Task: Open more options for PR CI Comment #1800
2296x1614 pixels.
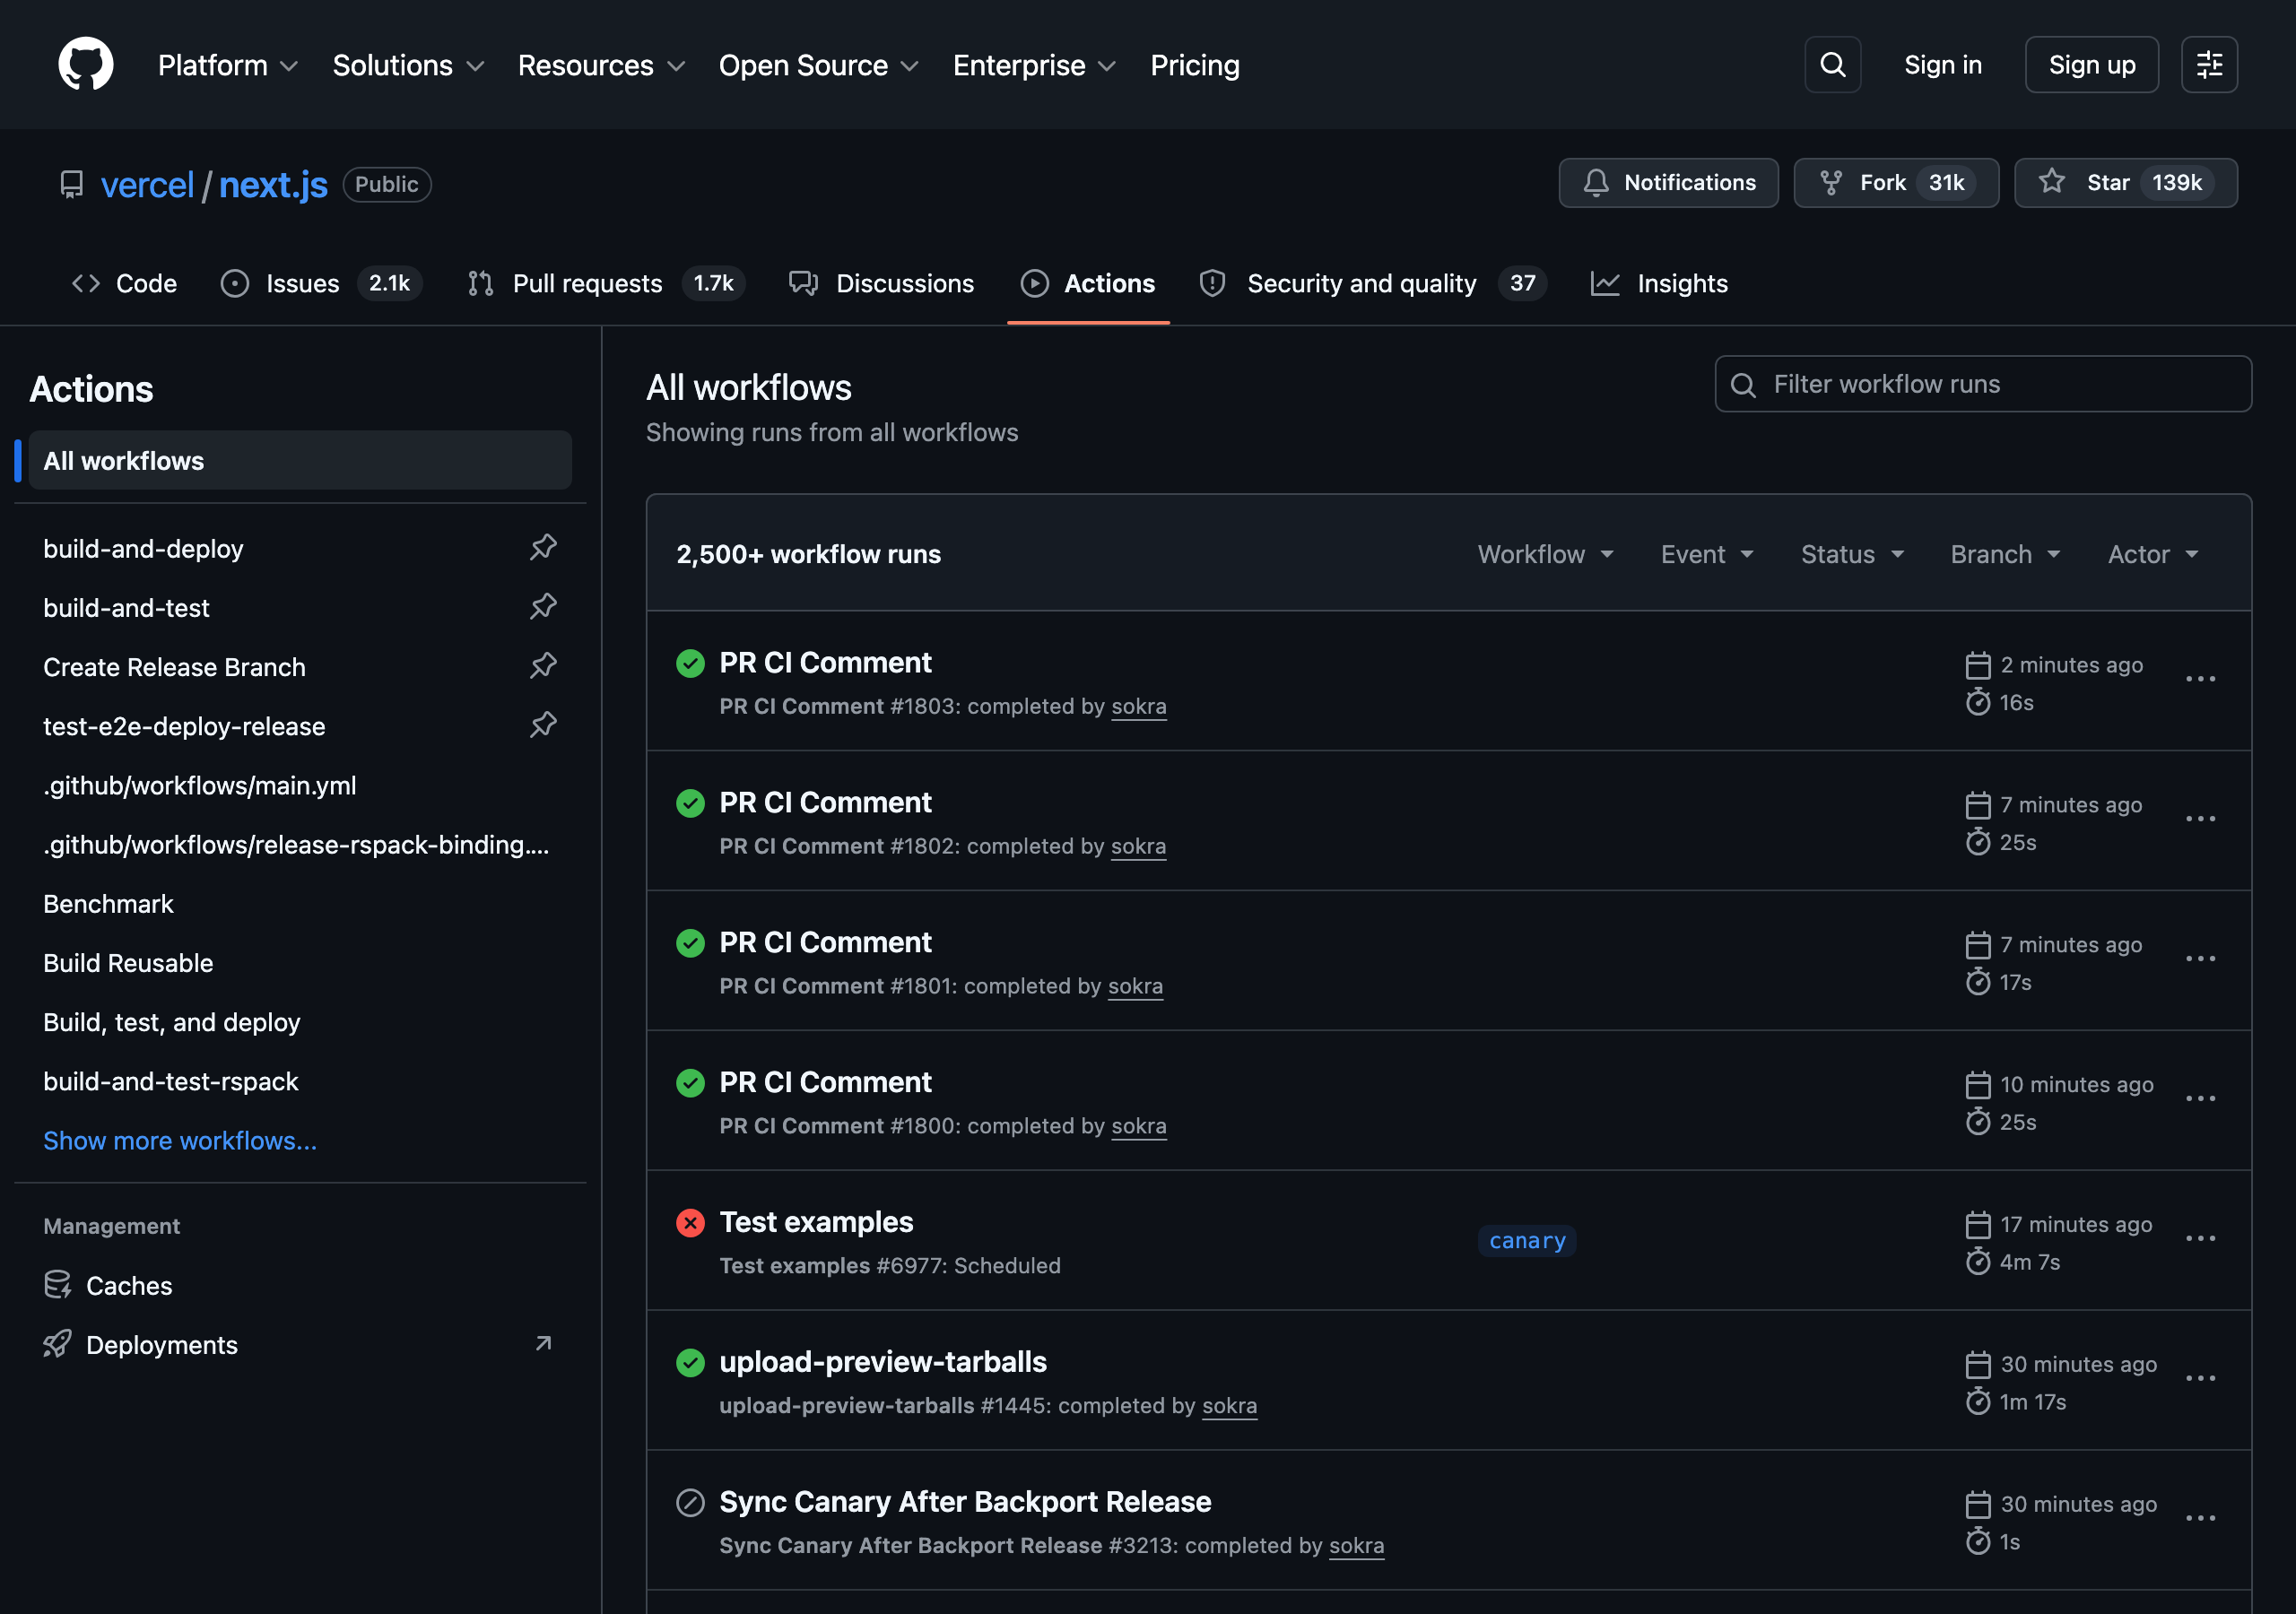Action: pyautogui.click(x=2200, y=1100)
